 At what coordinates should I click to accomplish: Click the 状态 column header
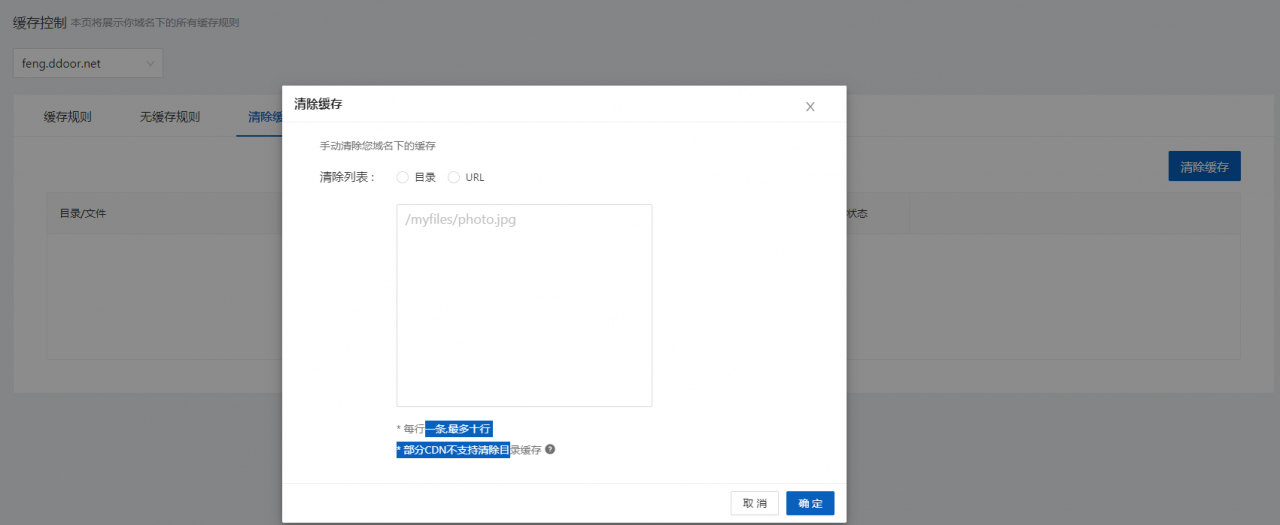tap(857, 214)
